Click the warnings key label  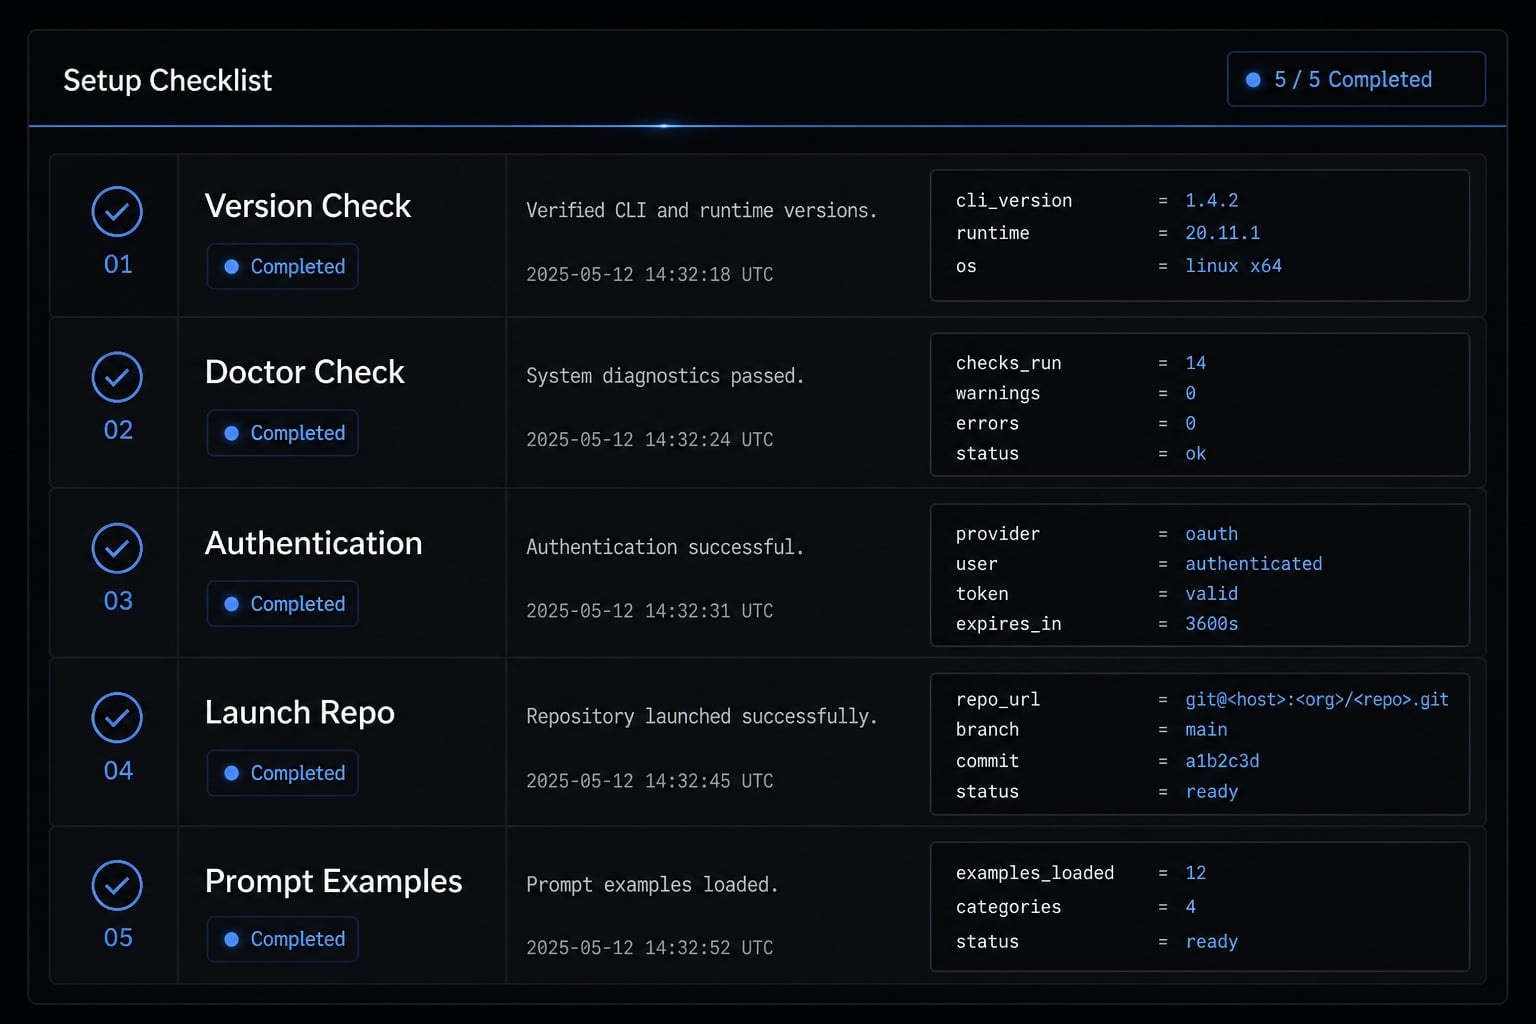[x=997, y=394]
